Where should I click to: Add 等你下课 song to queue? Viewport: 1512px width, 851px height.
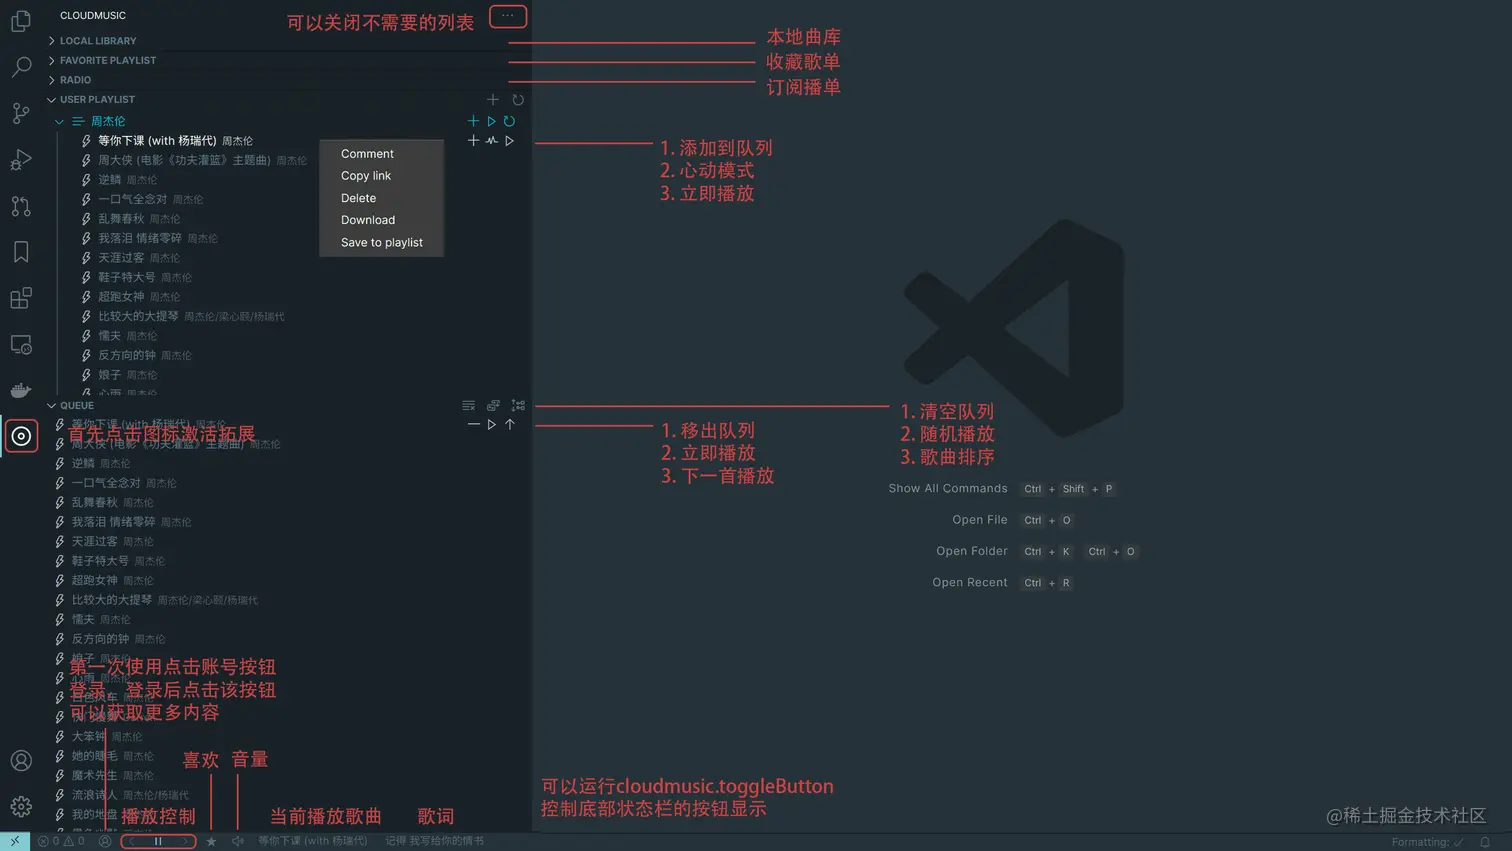(x=473, y=141)
